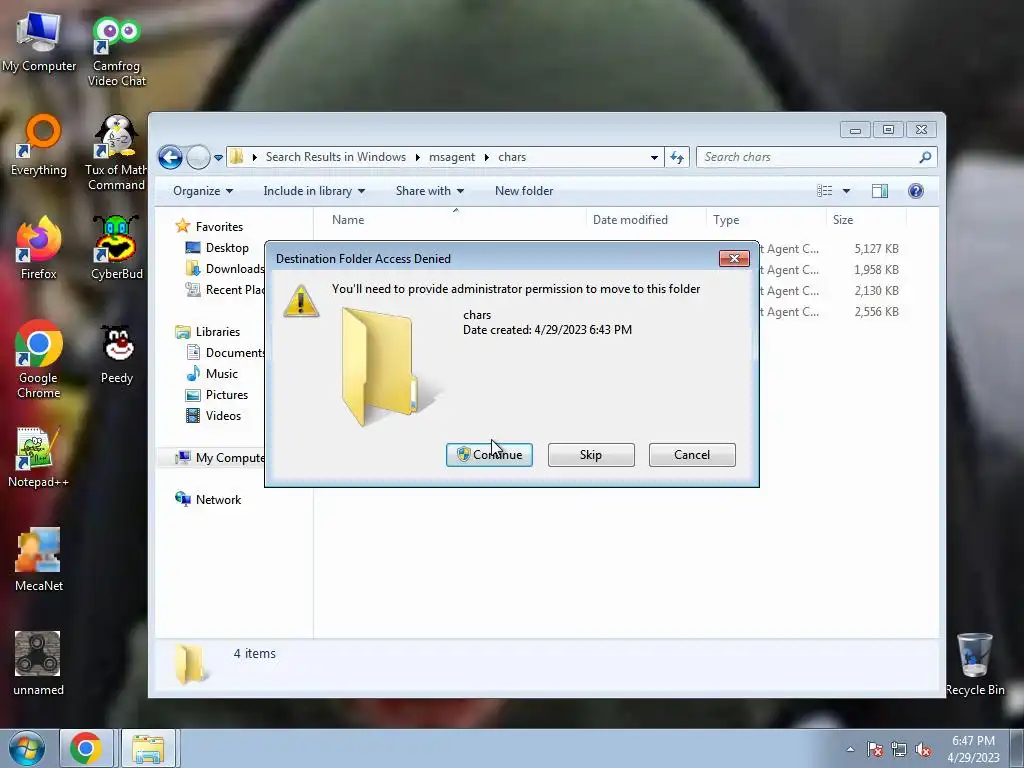Viewport: 1024px width, 768px height.
Task: Click New folder in the toolbar
Action: [x=524, y=191]
